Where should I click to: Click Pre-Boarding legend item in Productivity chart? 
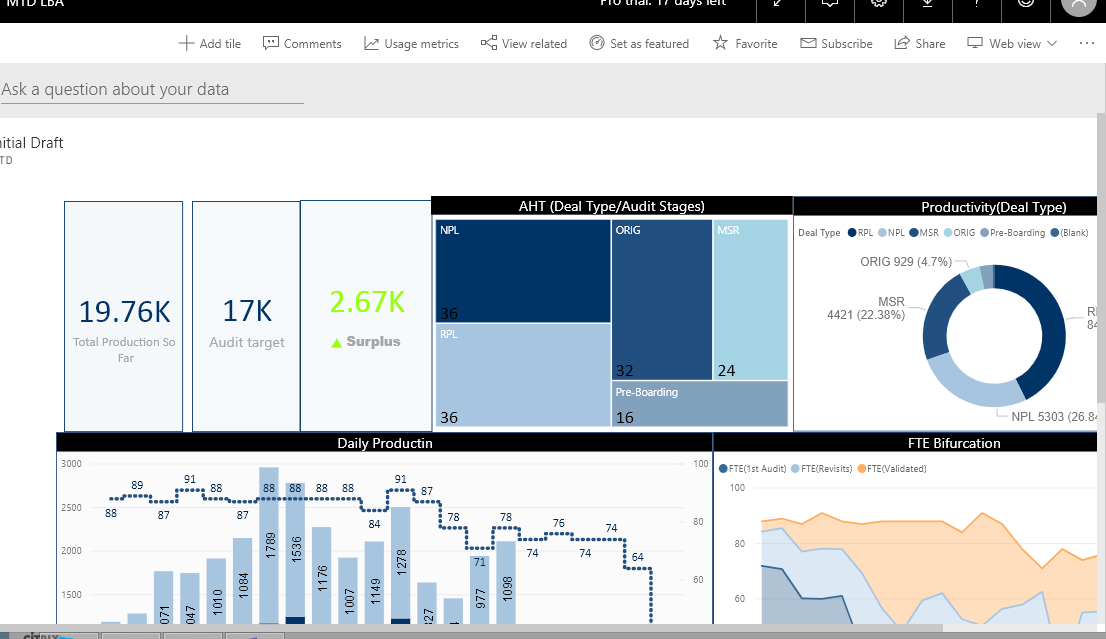(1013, 233)
